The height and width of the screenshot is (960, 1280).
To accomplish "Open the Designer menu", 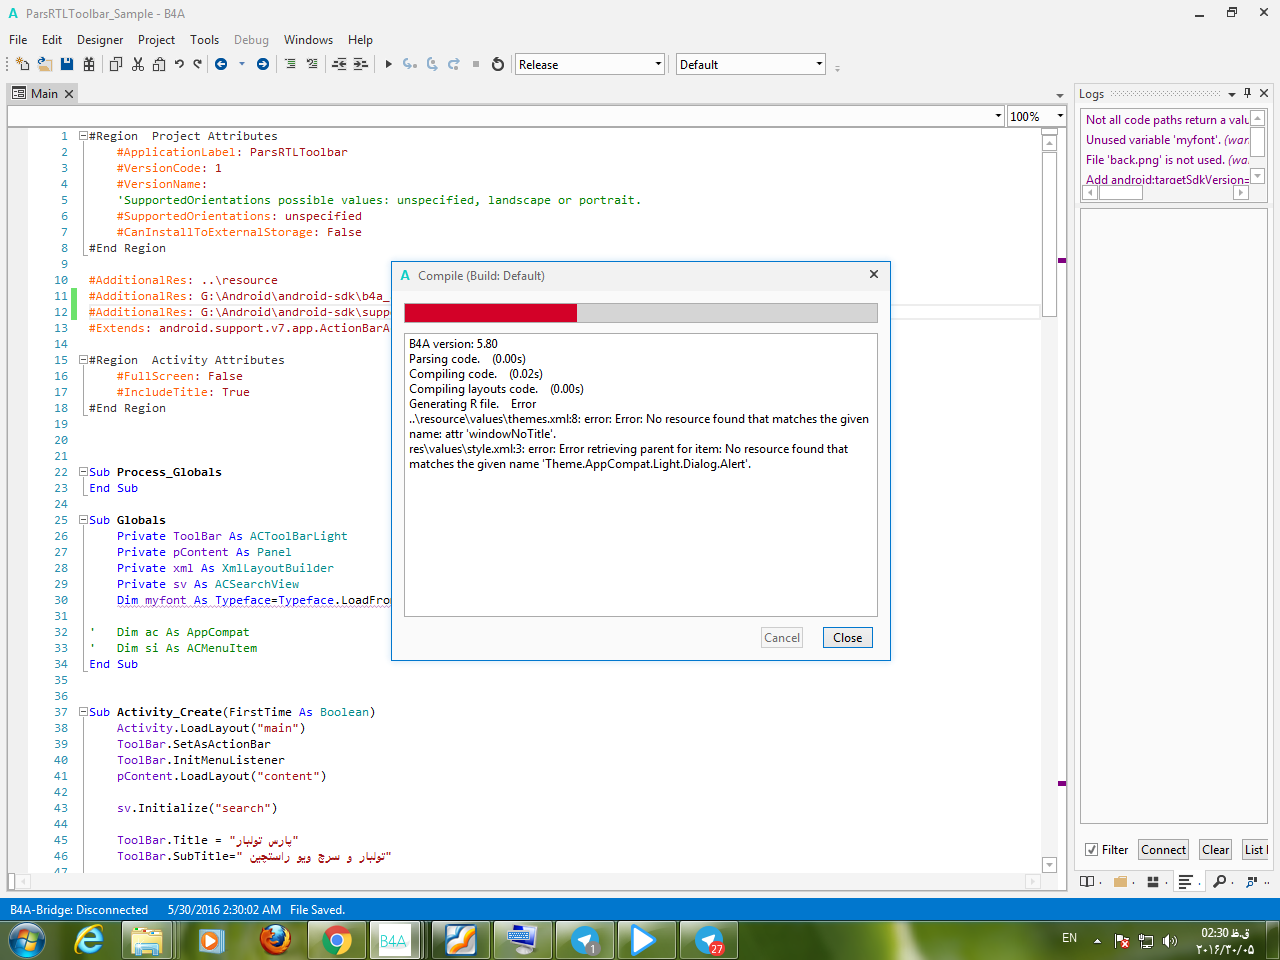I will pos(100,40).
